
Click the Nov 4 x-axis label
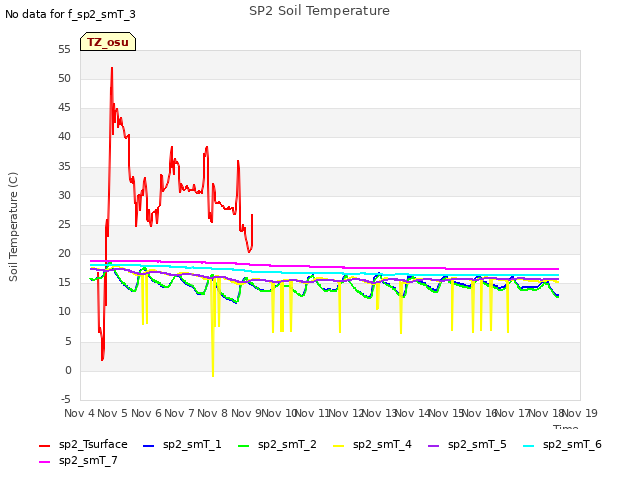click(x=79, y=413)
